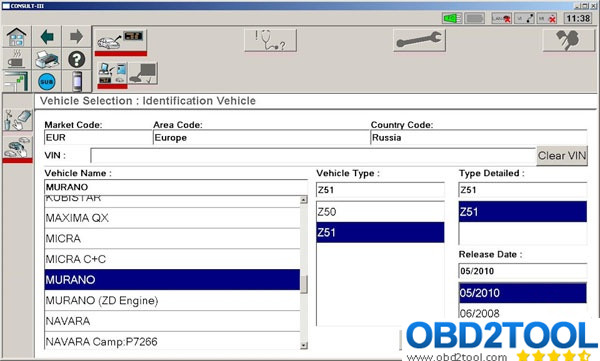
Task: Go to the Home screen icon
Action: tap(16, 37)
